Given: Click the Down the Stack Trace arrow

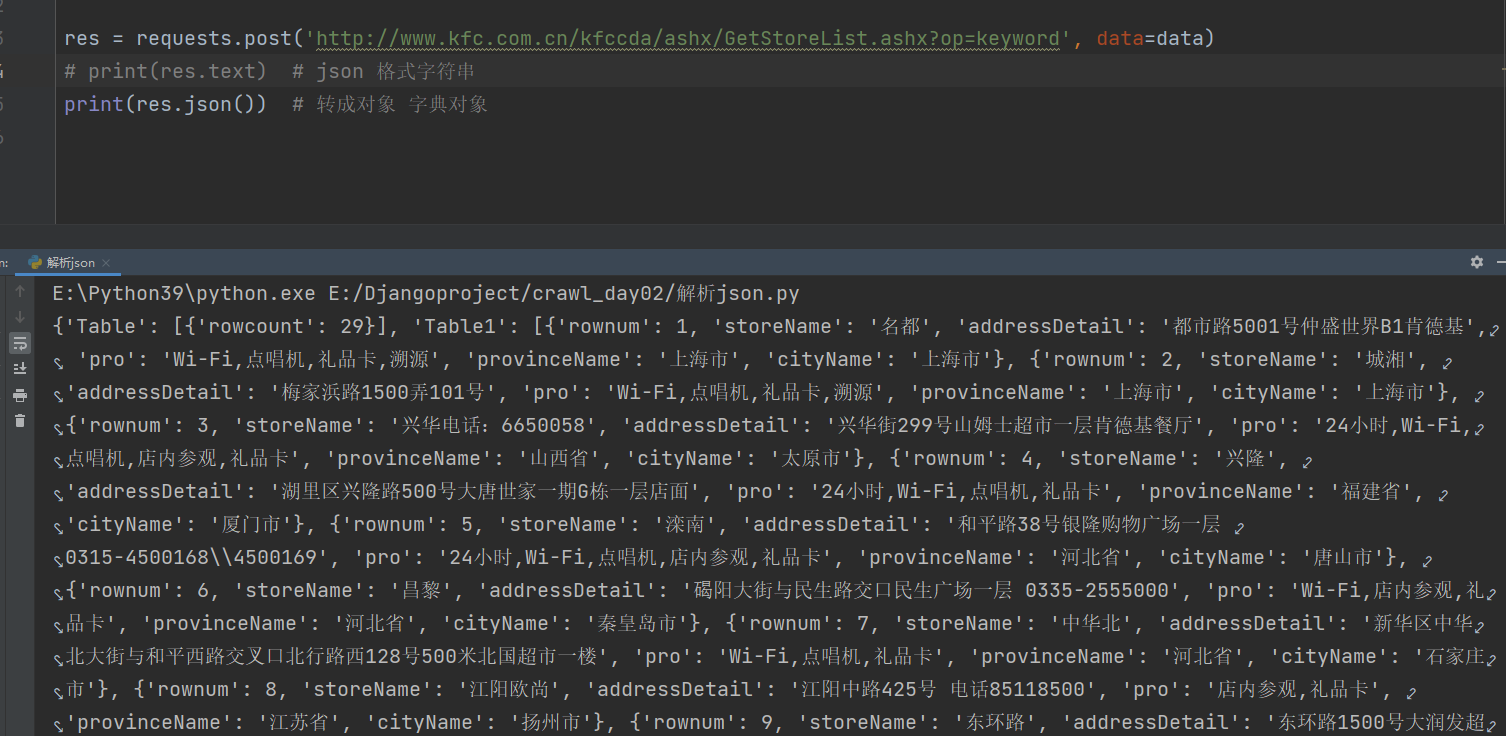Looking at the screenshot, I should coord(19,317).
